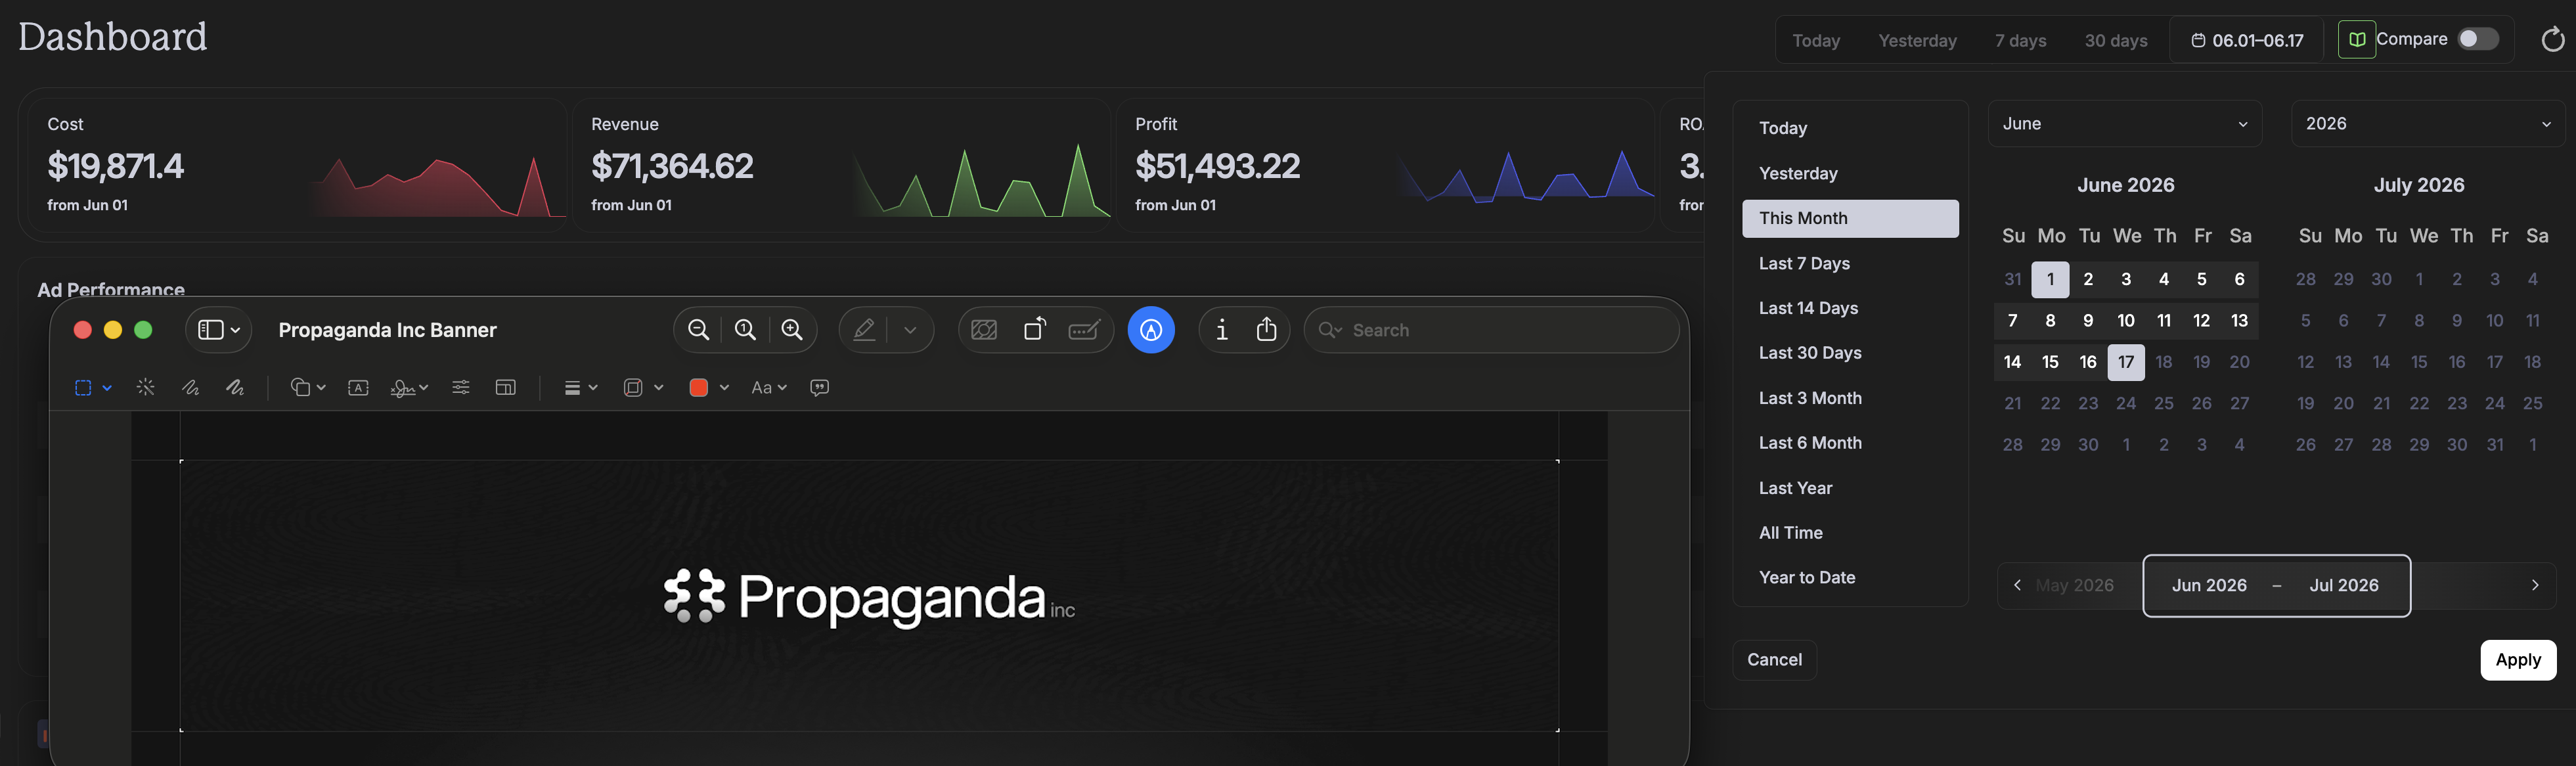The height and width of the screenshot is (766, 2576).
Task: Go to previous month using left chevron
Action: pyautogui.click(x=2017, y=585)
